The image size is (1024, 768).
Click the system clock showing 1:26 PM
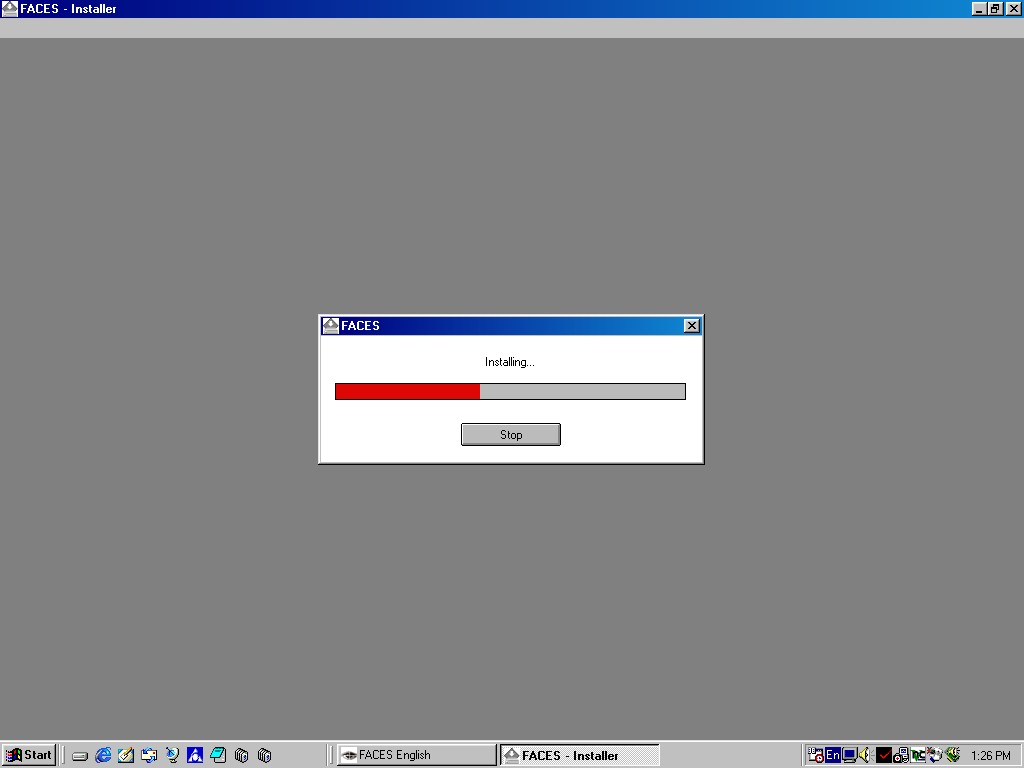990,756
